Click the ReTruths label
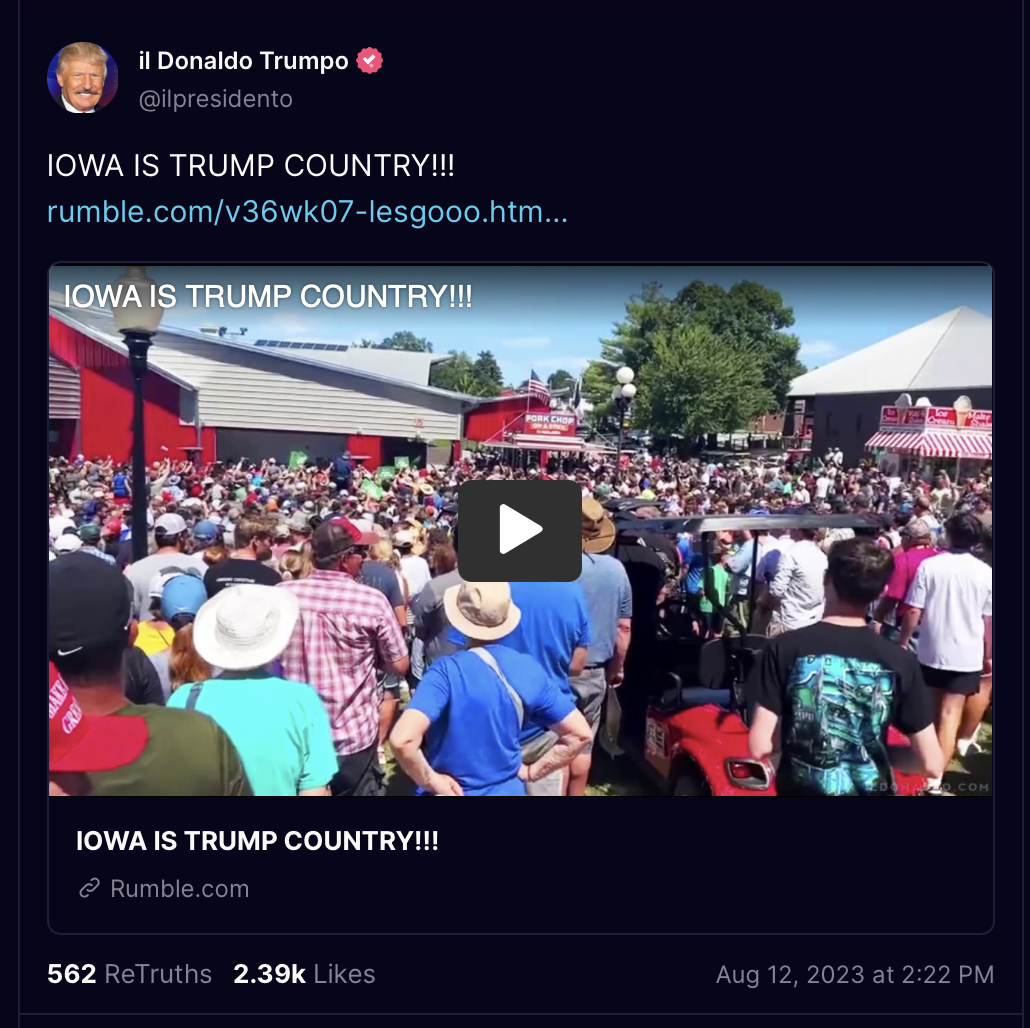This screenshot has height=1028, width=1030. (158, 973)
